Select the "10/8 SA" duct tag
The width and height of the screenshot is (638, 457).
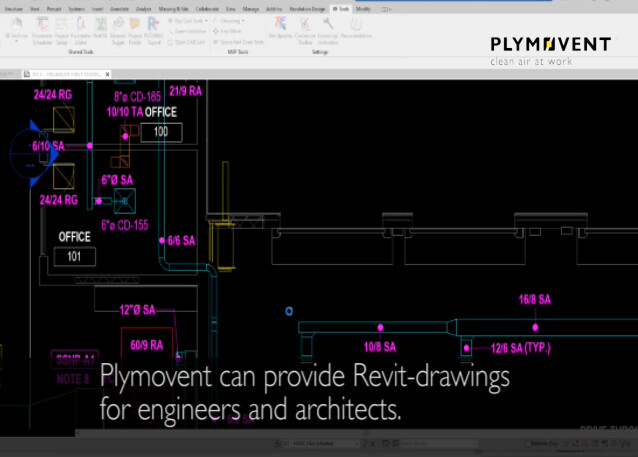pyautogui.click(x=380, y=347)
